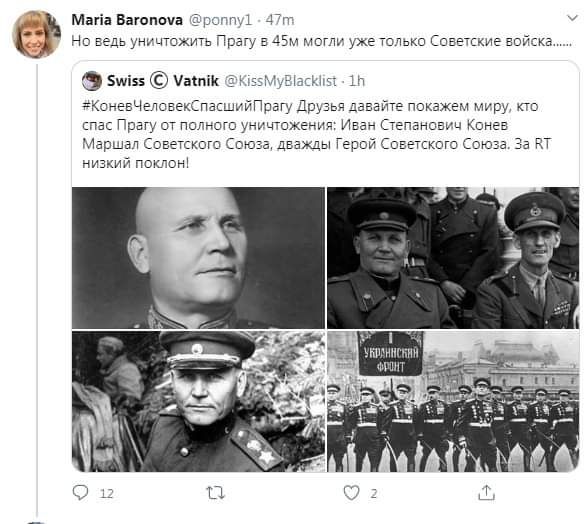
Task: Open the Maria Baronova name link
Action: (127, 20)
